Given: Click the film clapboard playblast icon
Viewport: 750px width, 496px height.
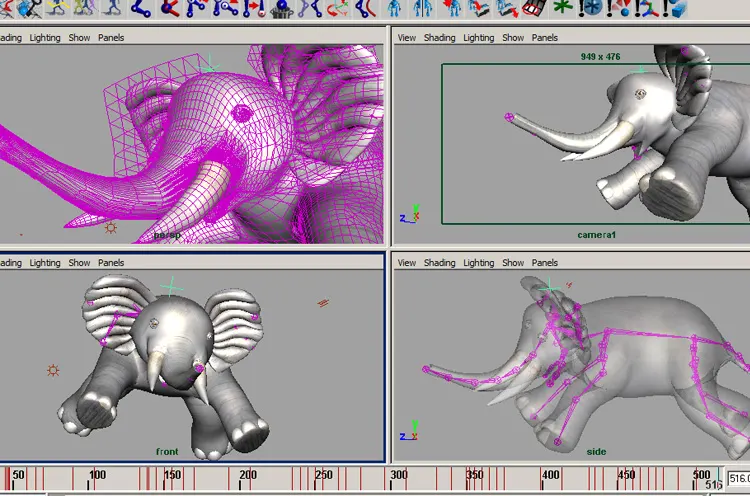Looking at the screenshot, I should coord(534,9).
